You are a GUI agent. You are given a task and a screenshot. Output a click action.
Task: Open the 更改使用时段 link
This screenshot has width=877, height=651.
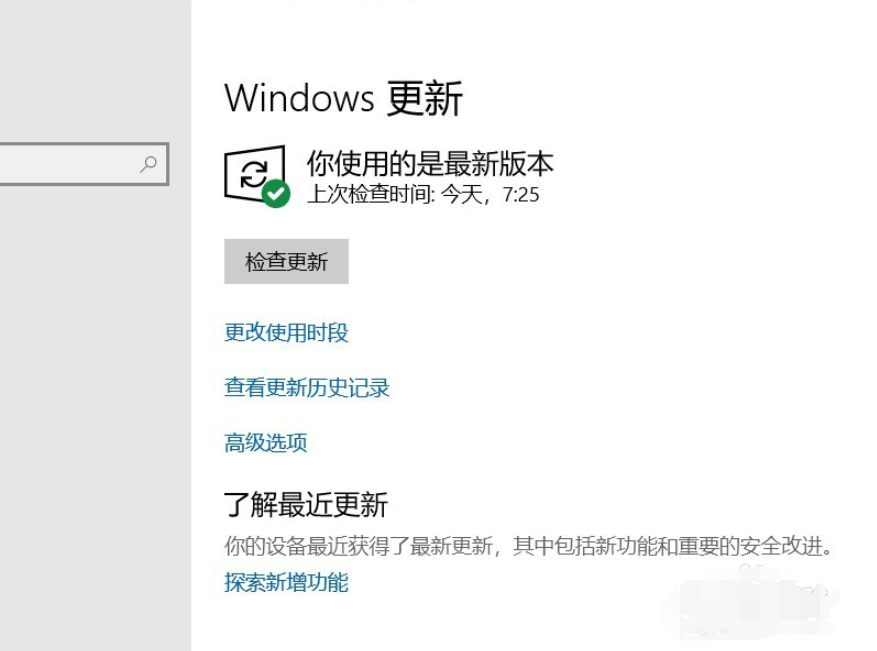point(286,333)
